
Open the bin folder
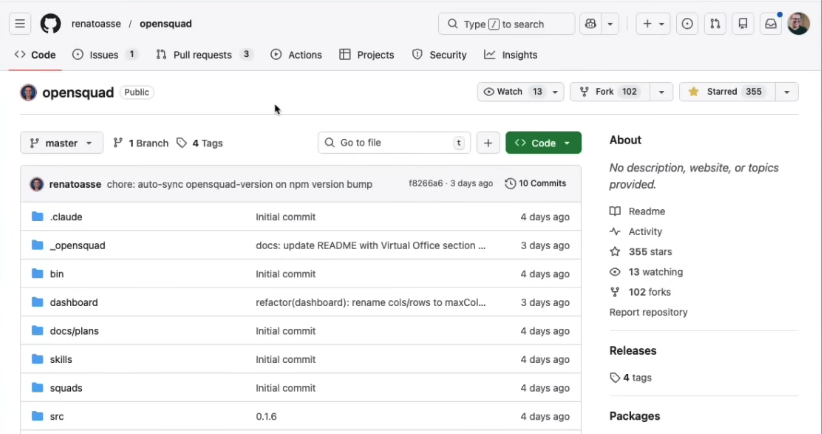57,274
